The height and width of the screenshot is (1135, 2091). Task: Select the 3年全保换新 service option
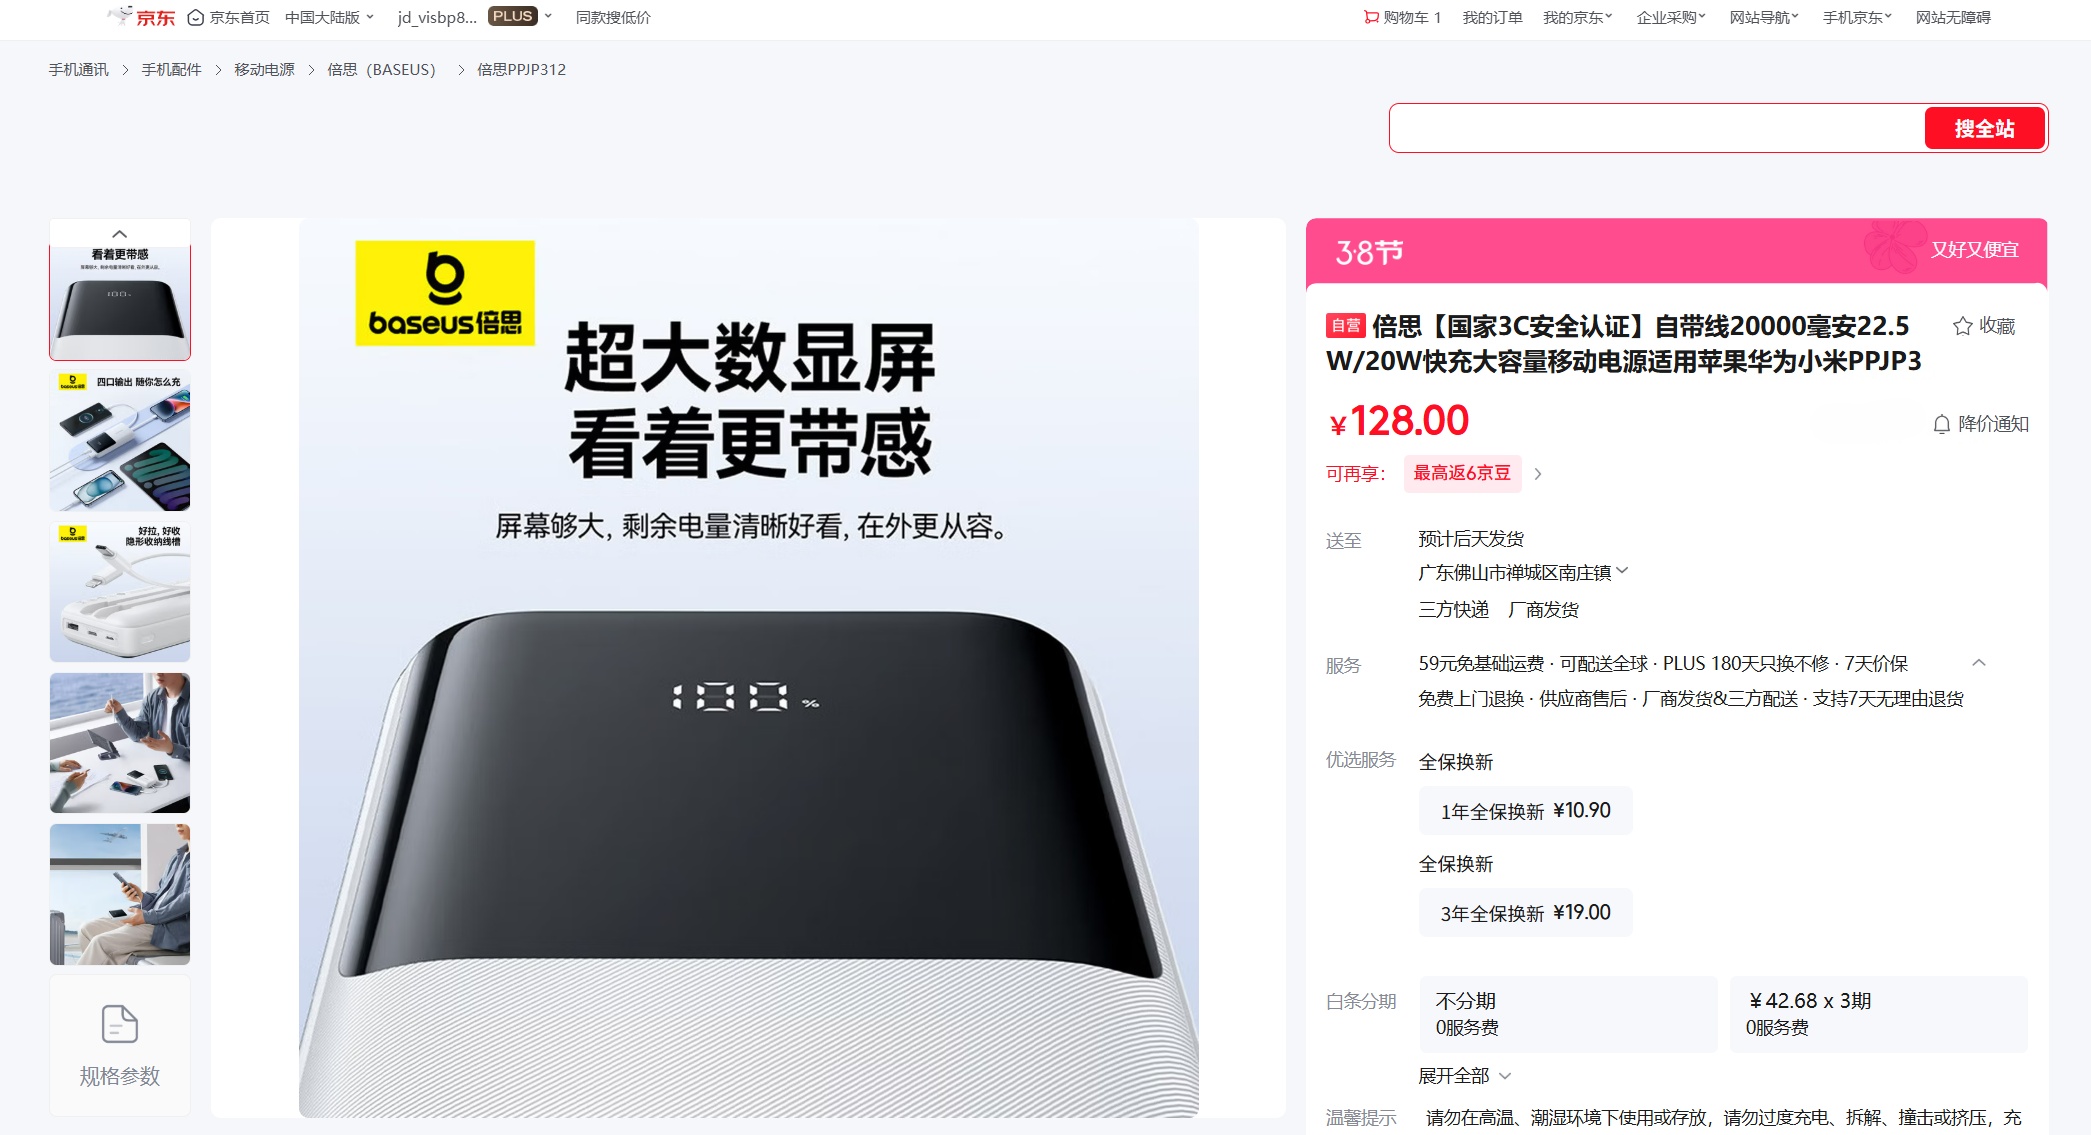[1525, 913]
